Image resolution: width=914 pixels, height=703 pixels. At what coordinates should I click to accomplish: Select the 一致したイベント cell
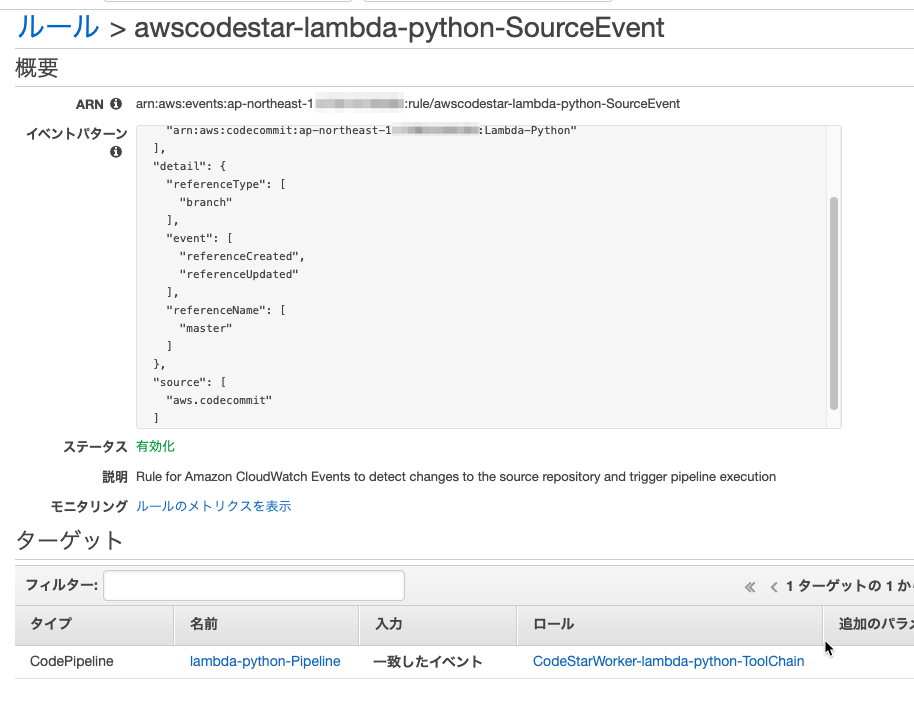click(427, 662)
